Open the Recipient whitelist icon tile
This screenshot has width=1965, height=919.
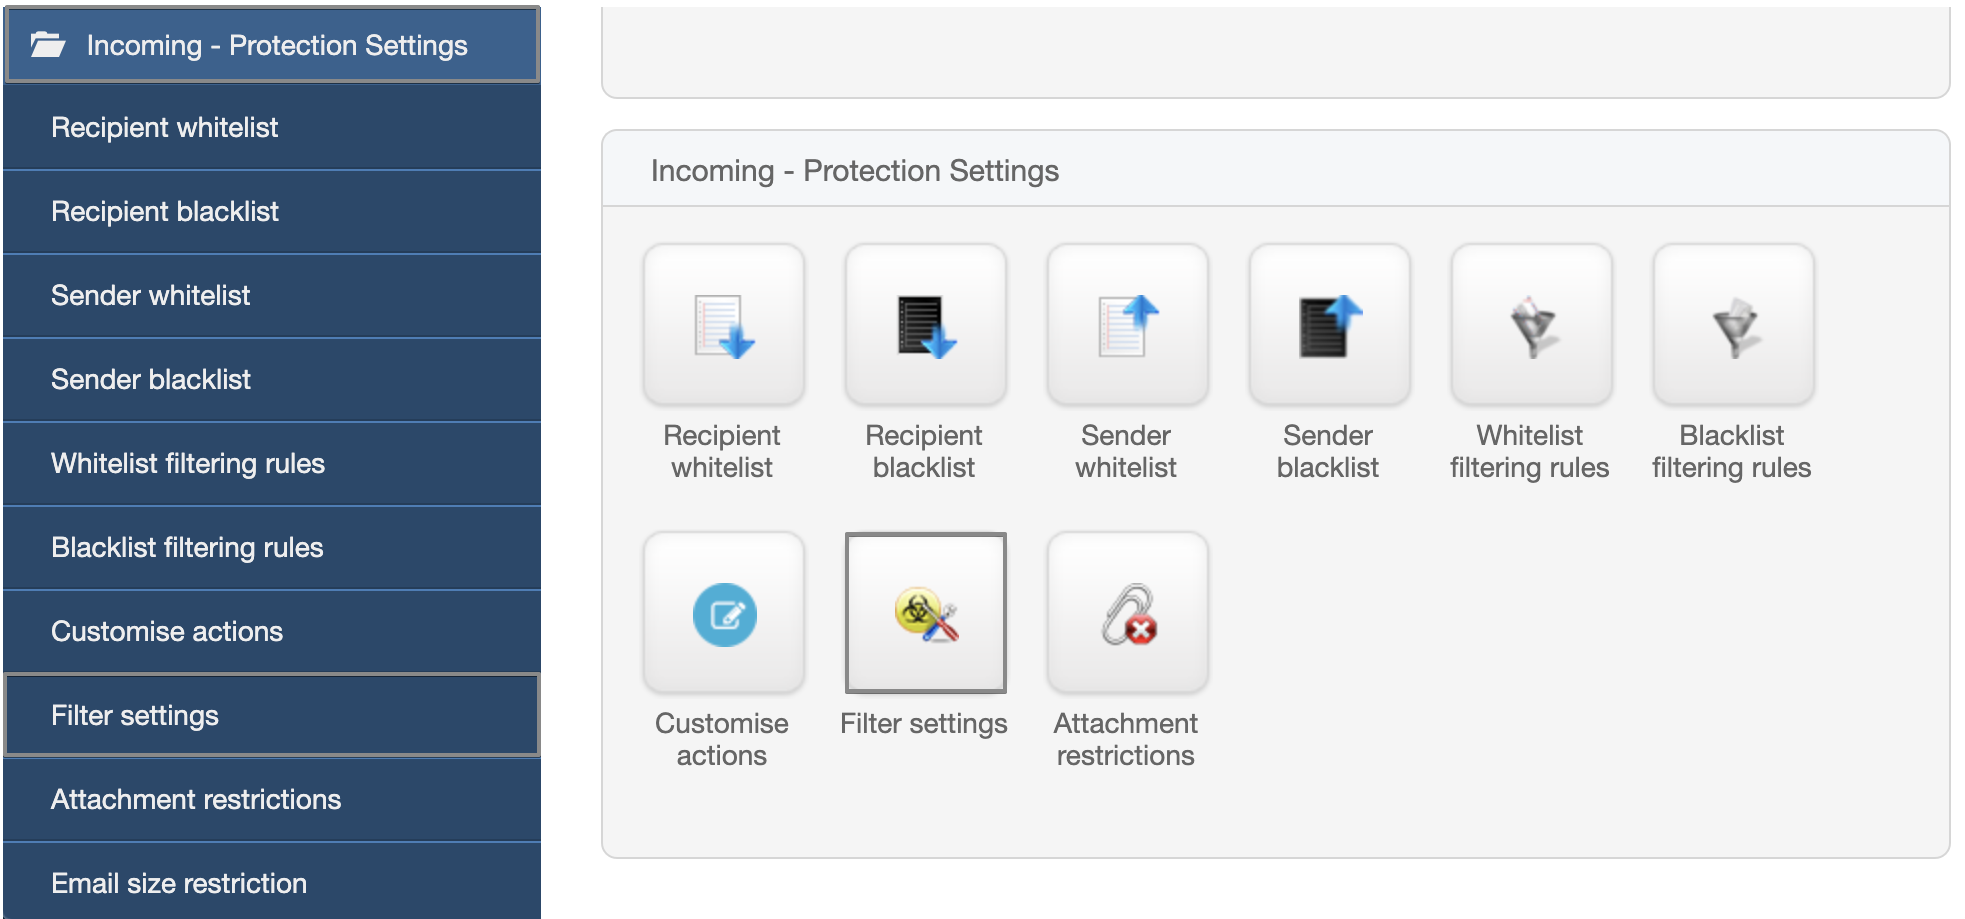point(724,325)
